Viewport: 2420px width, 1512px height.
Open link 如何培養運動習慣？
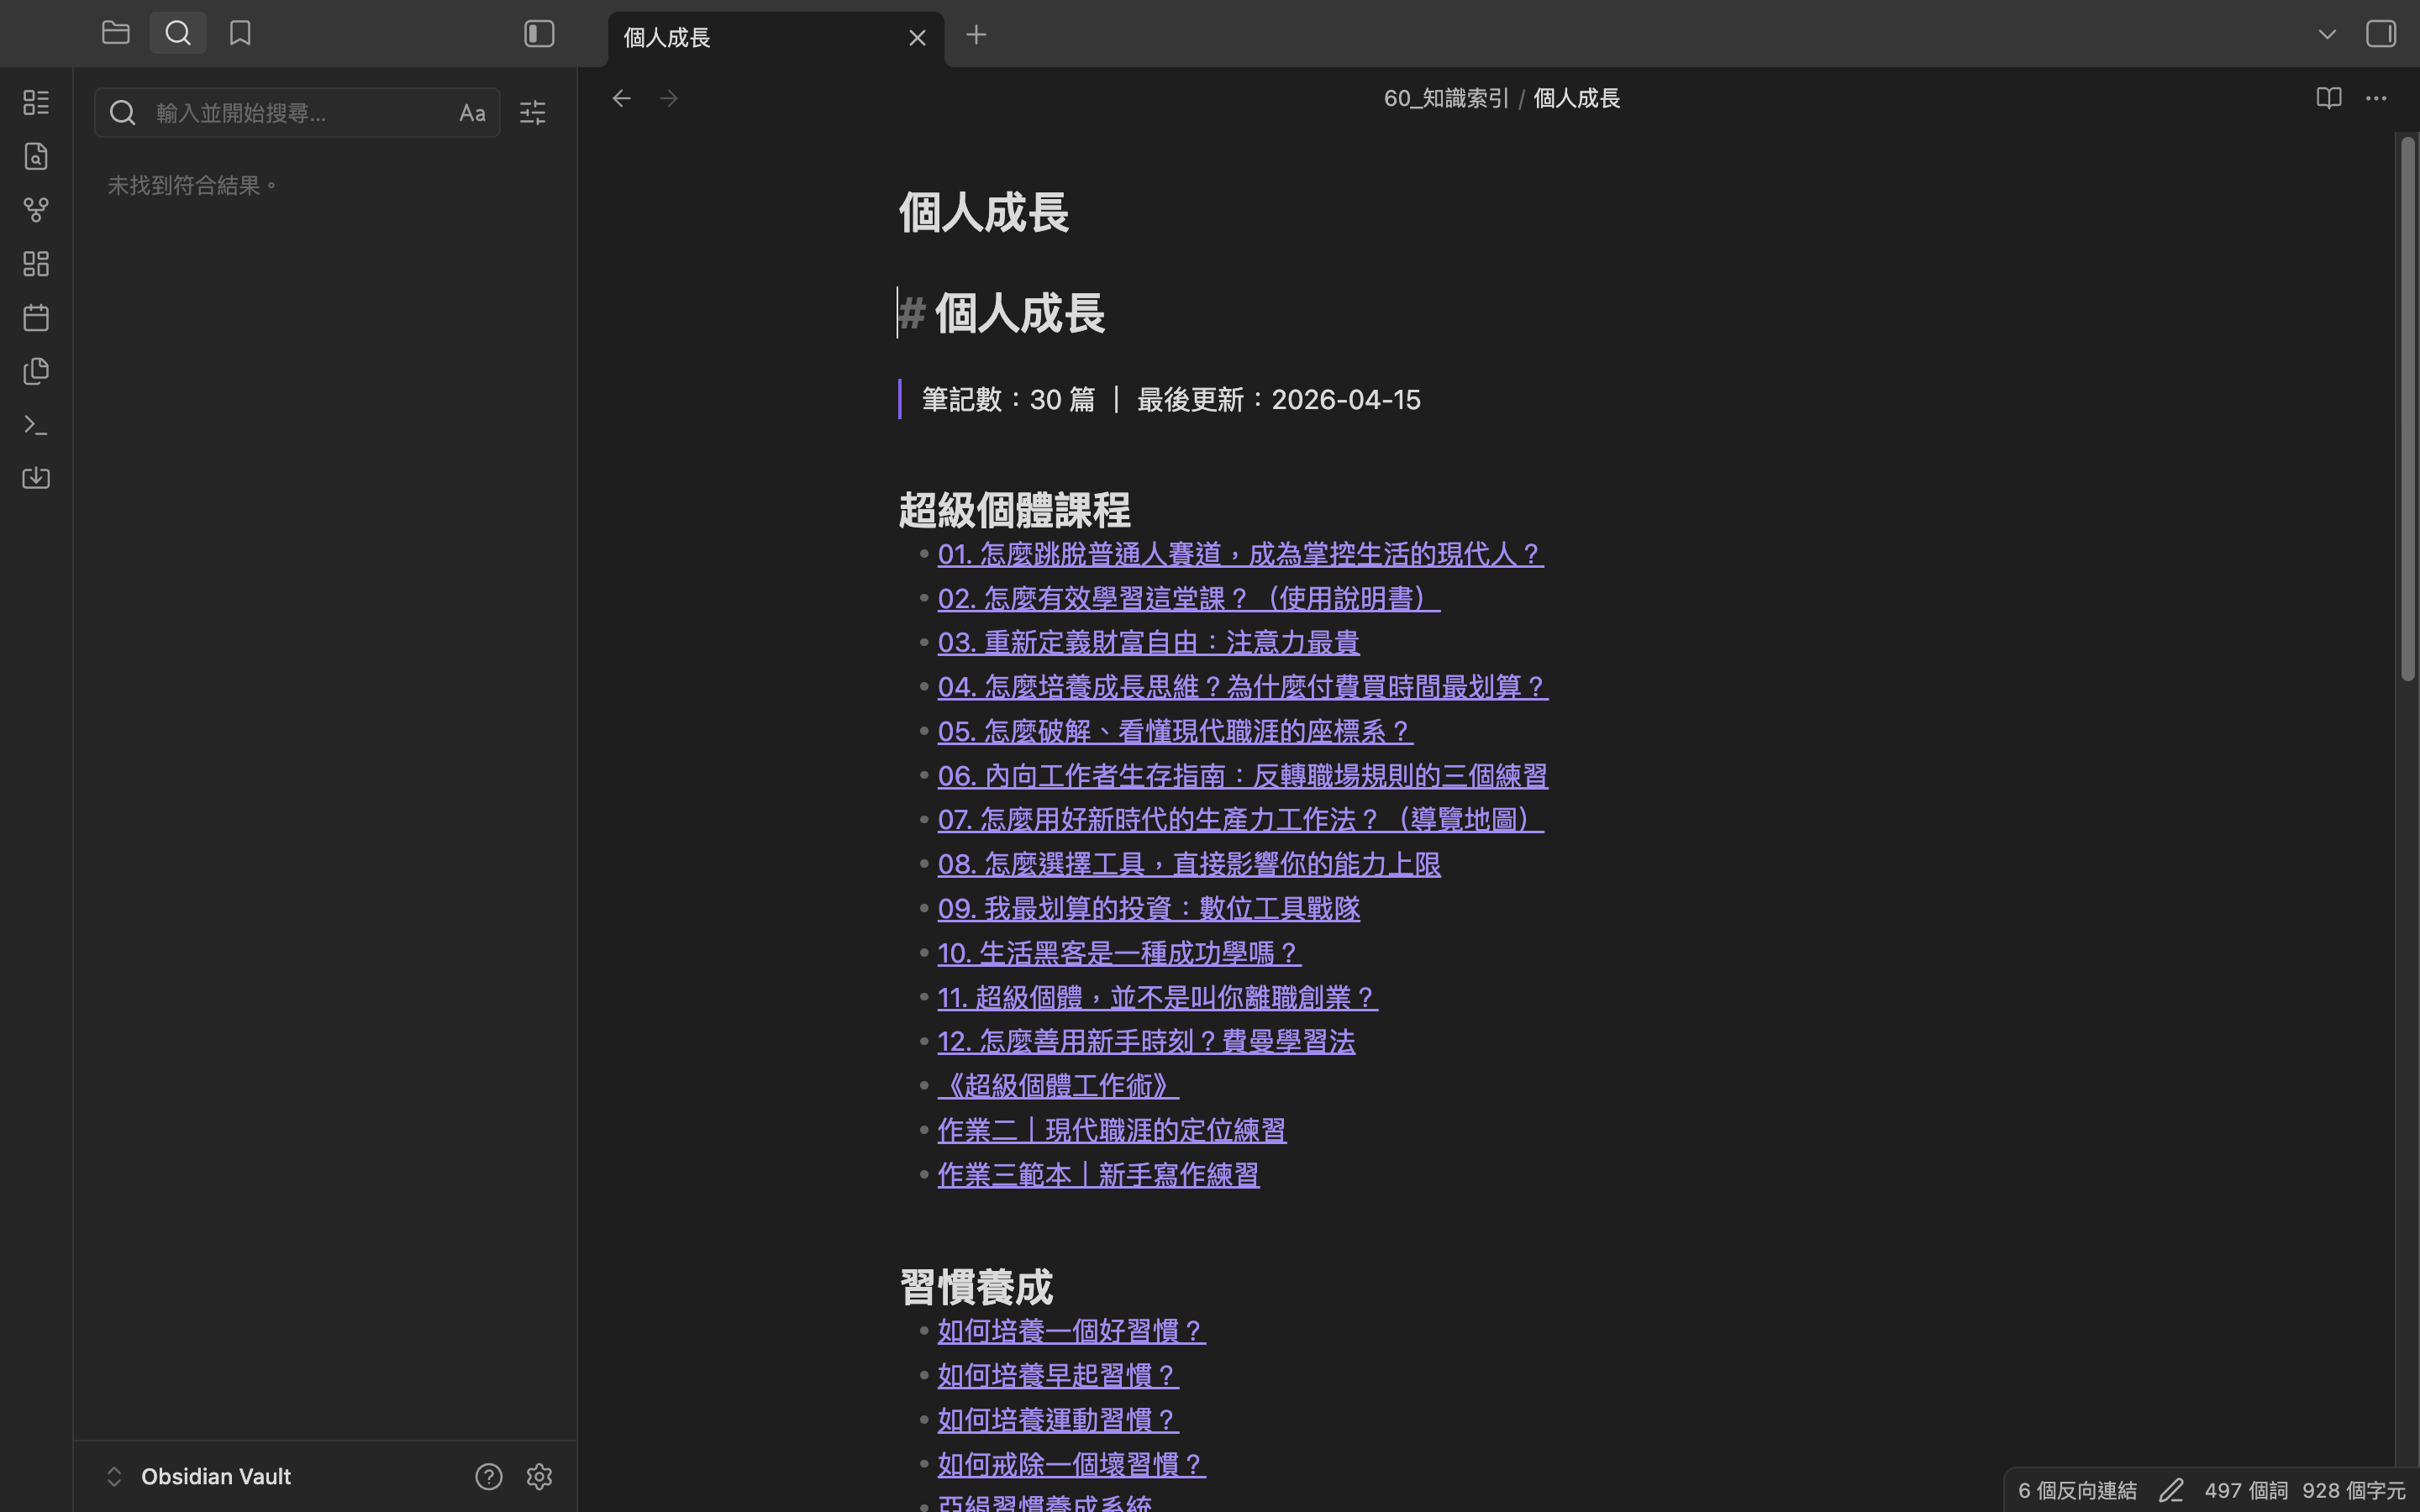(1058, 1420)
